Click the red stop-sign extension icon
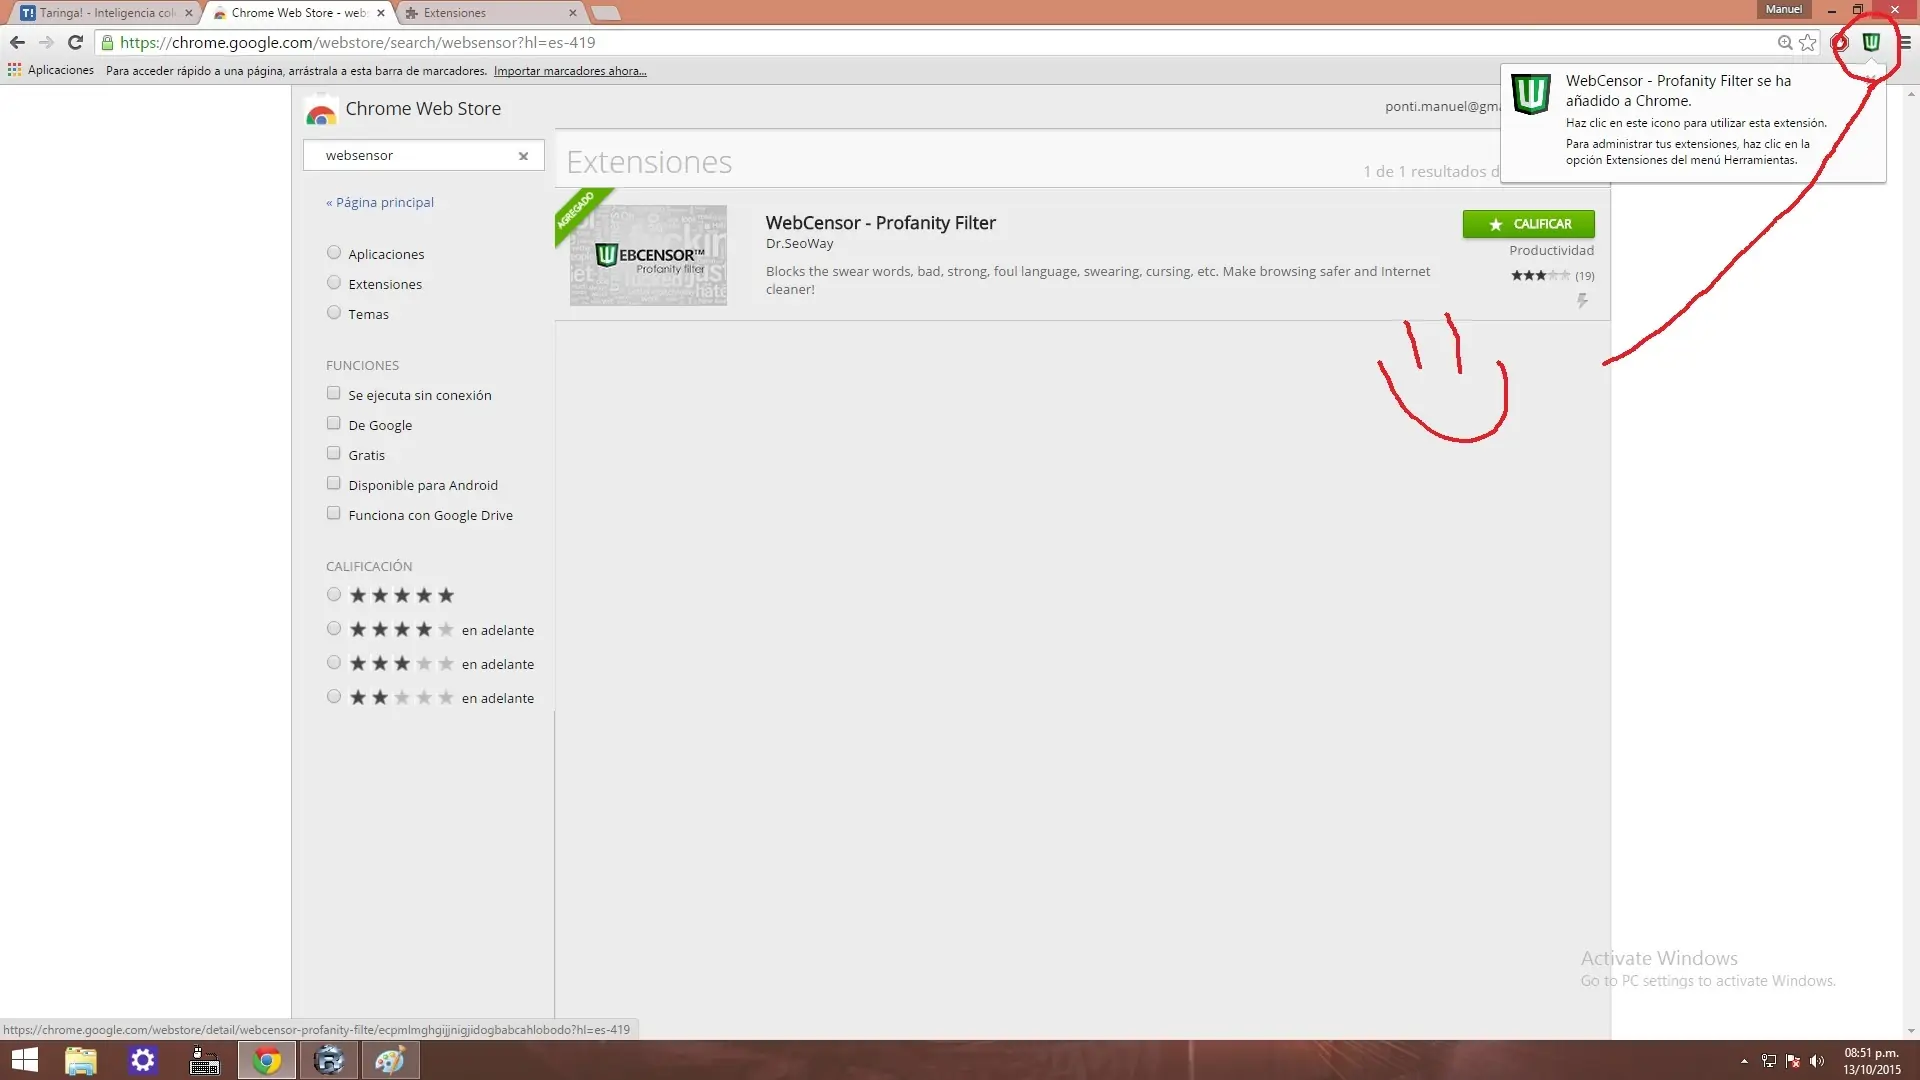This screenshot has height=1080, width=1920. [x=1840, y=42]
